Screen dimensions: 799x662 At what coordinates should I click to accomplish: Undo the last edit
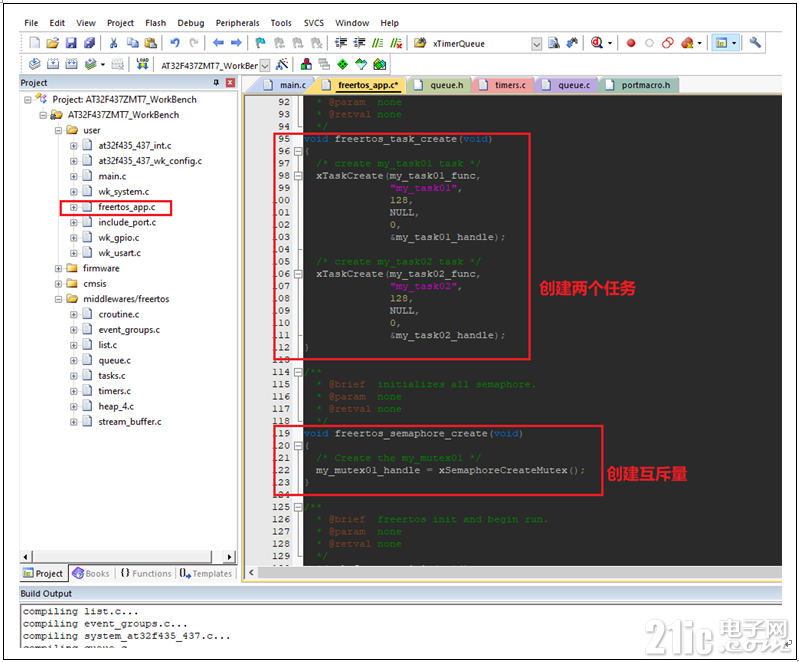(x=175, y=43)
